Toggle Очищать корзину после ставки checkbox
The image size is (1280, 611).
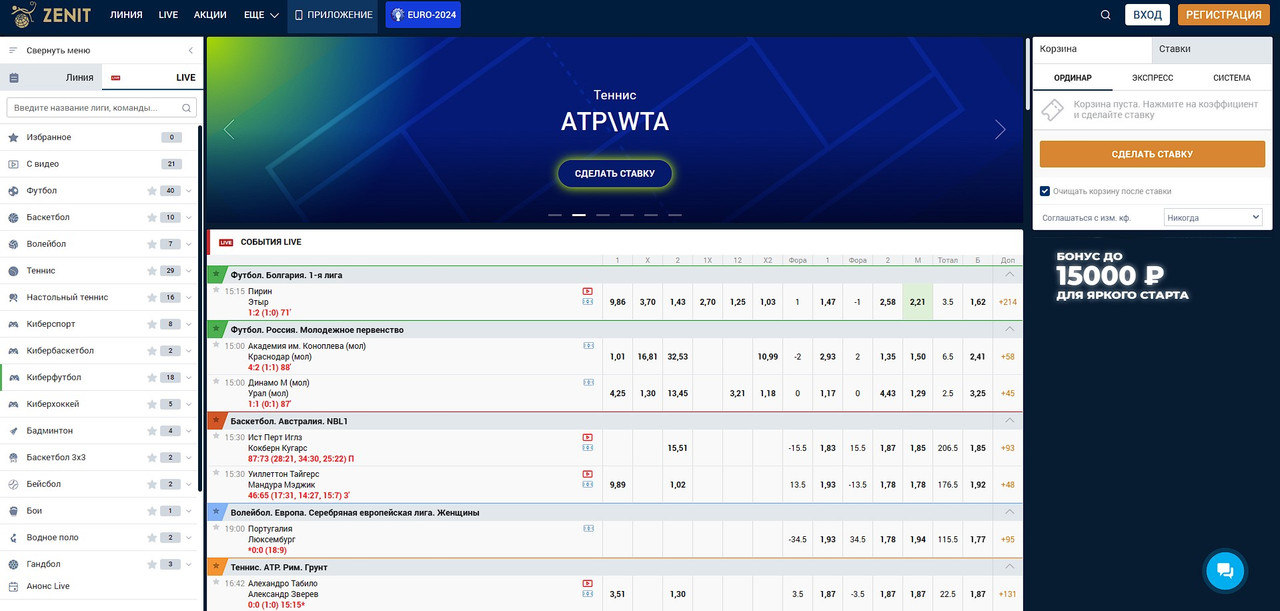point(1045,191)
